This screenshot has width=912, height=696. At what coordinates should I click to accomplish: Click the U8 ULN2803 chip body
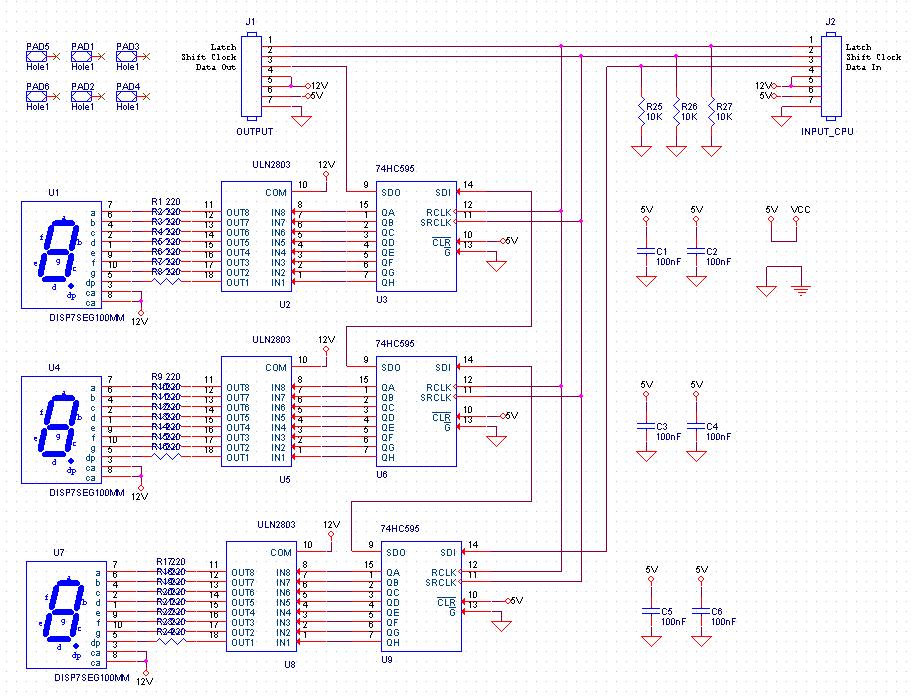262,596
